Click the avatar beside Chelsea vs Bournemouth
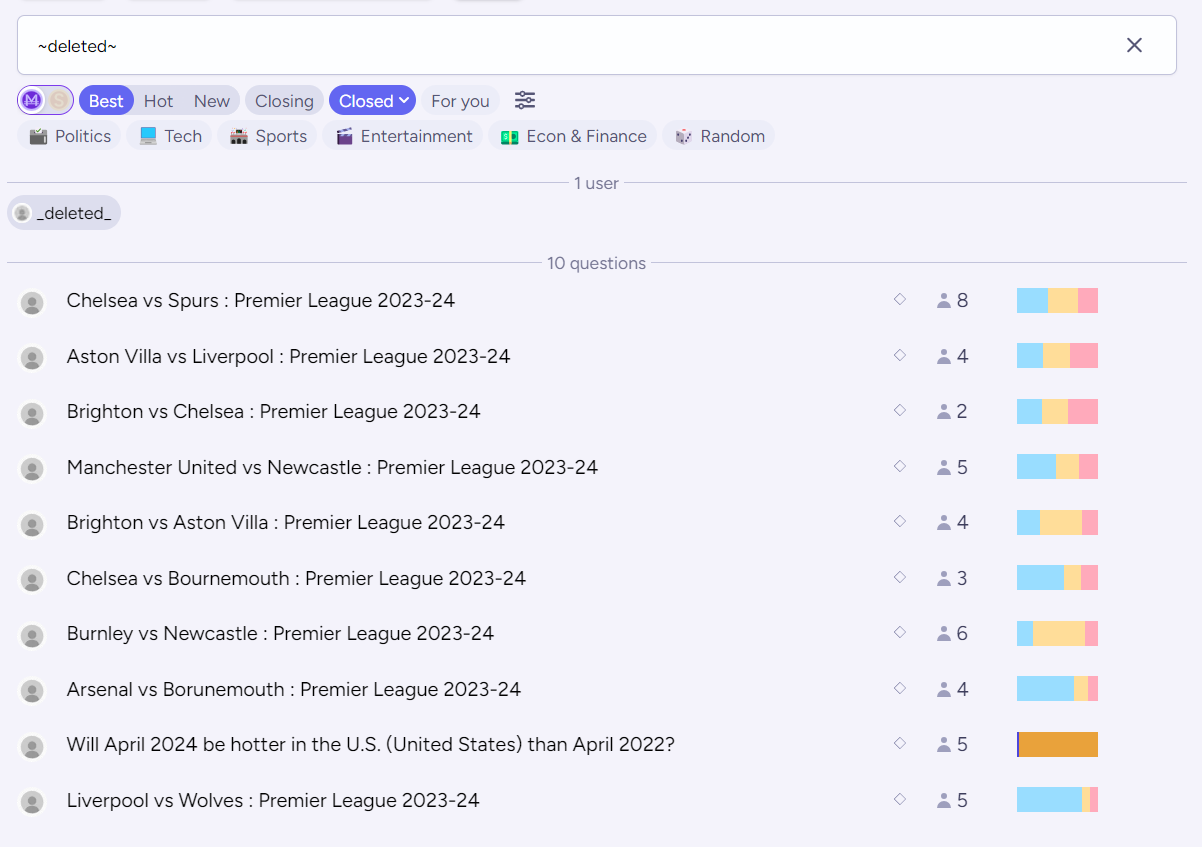 pos(32,580)
